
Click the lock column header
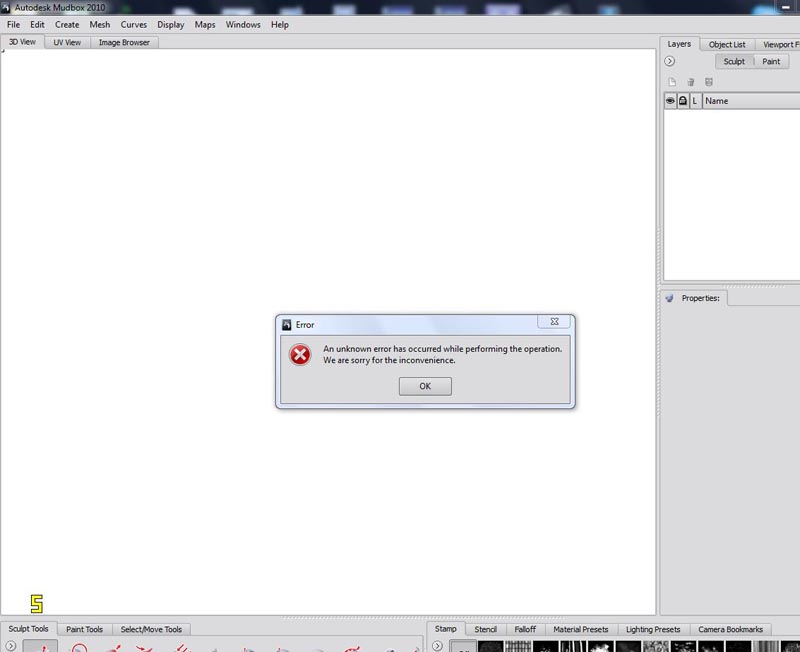[683, 101]
